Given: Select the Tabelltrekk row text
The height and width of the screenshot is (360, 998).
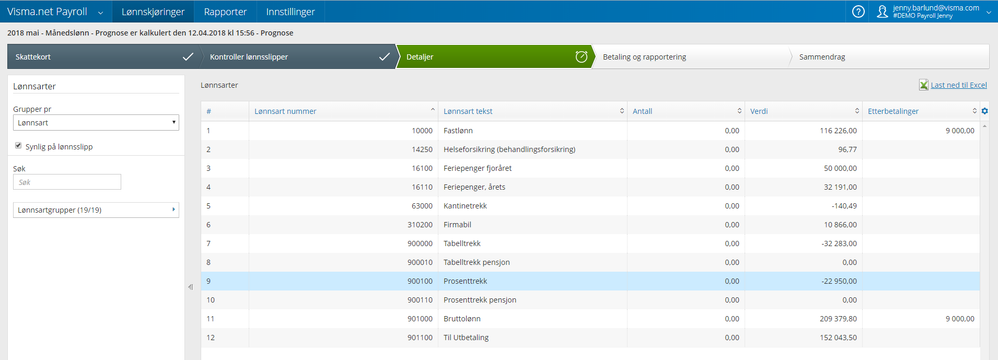Looking at the screenshot, I should coord(461,244).
